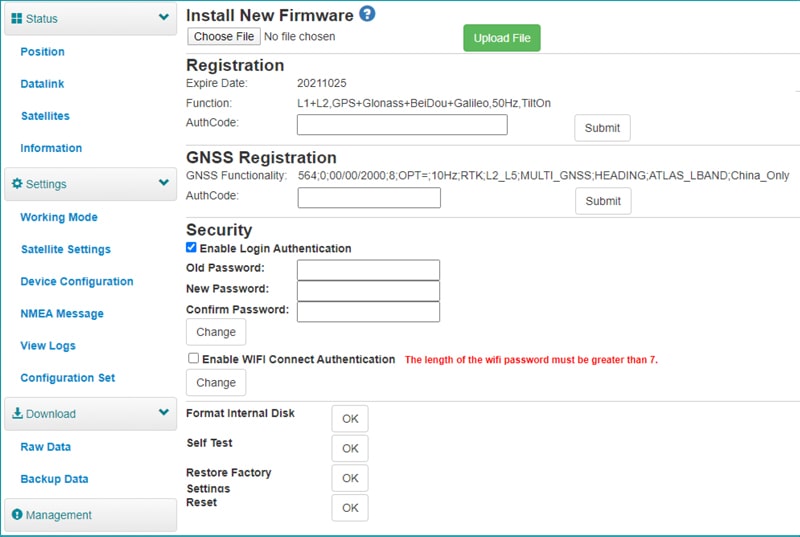Click Choose File to select firmware
Image resolution: width=800 pixels, height=537 pixels.
[224, 37]
